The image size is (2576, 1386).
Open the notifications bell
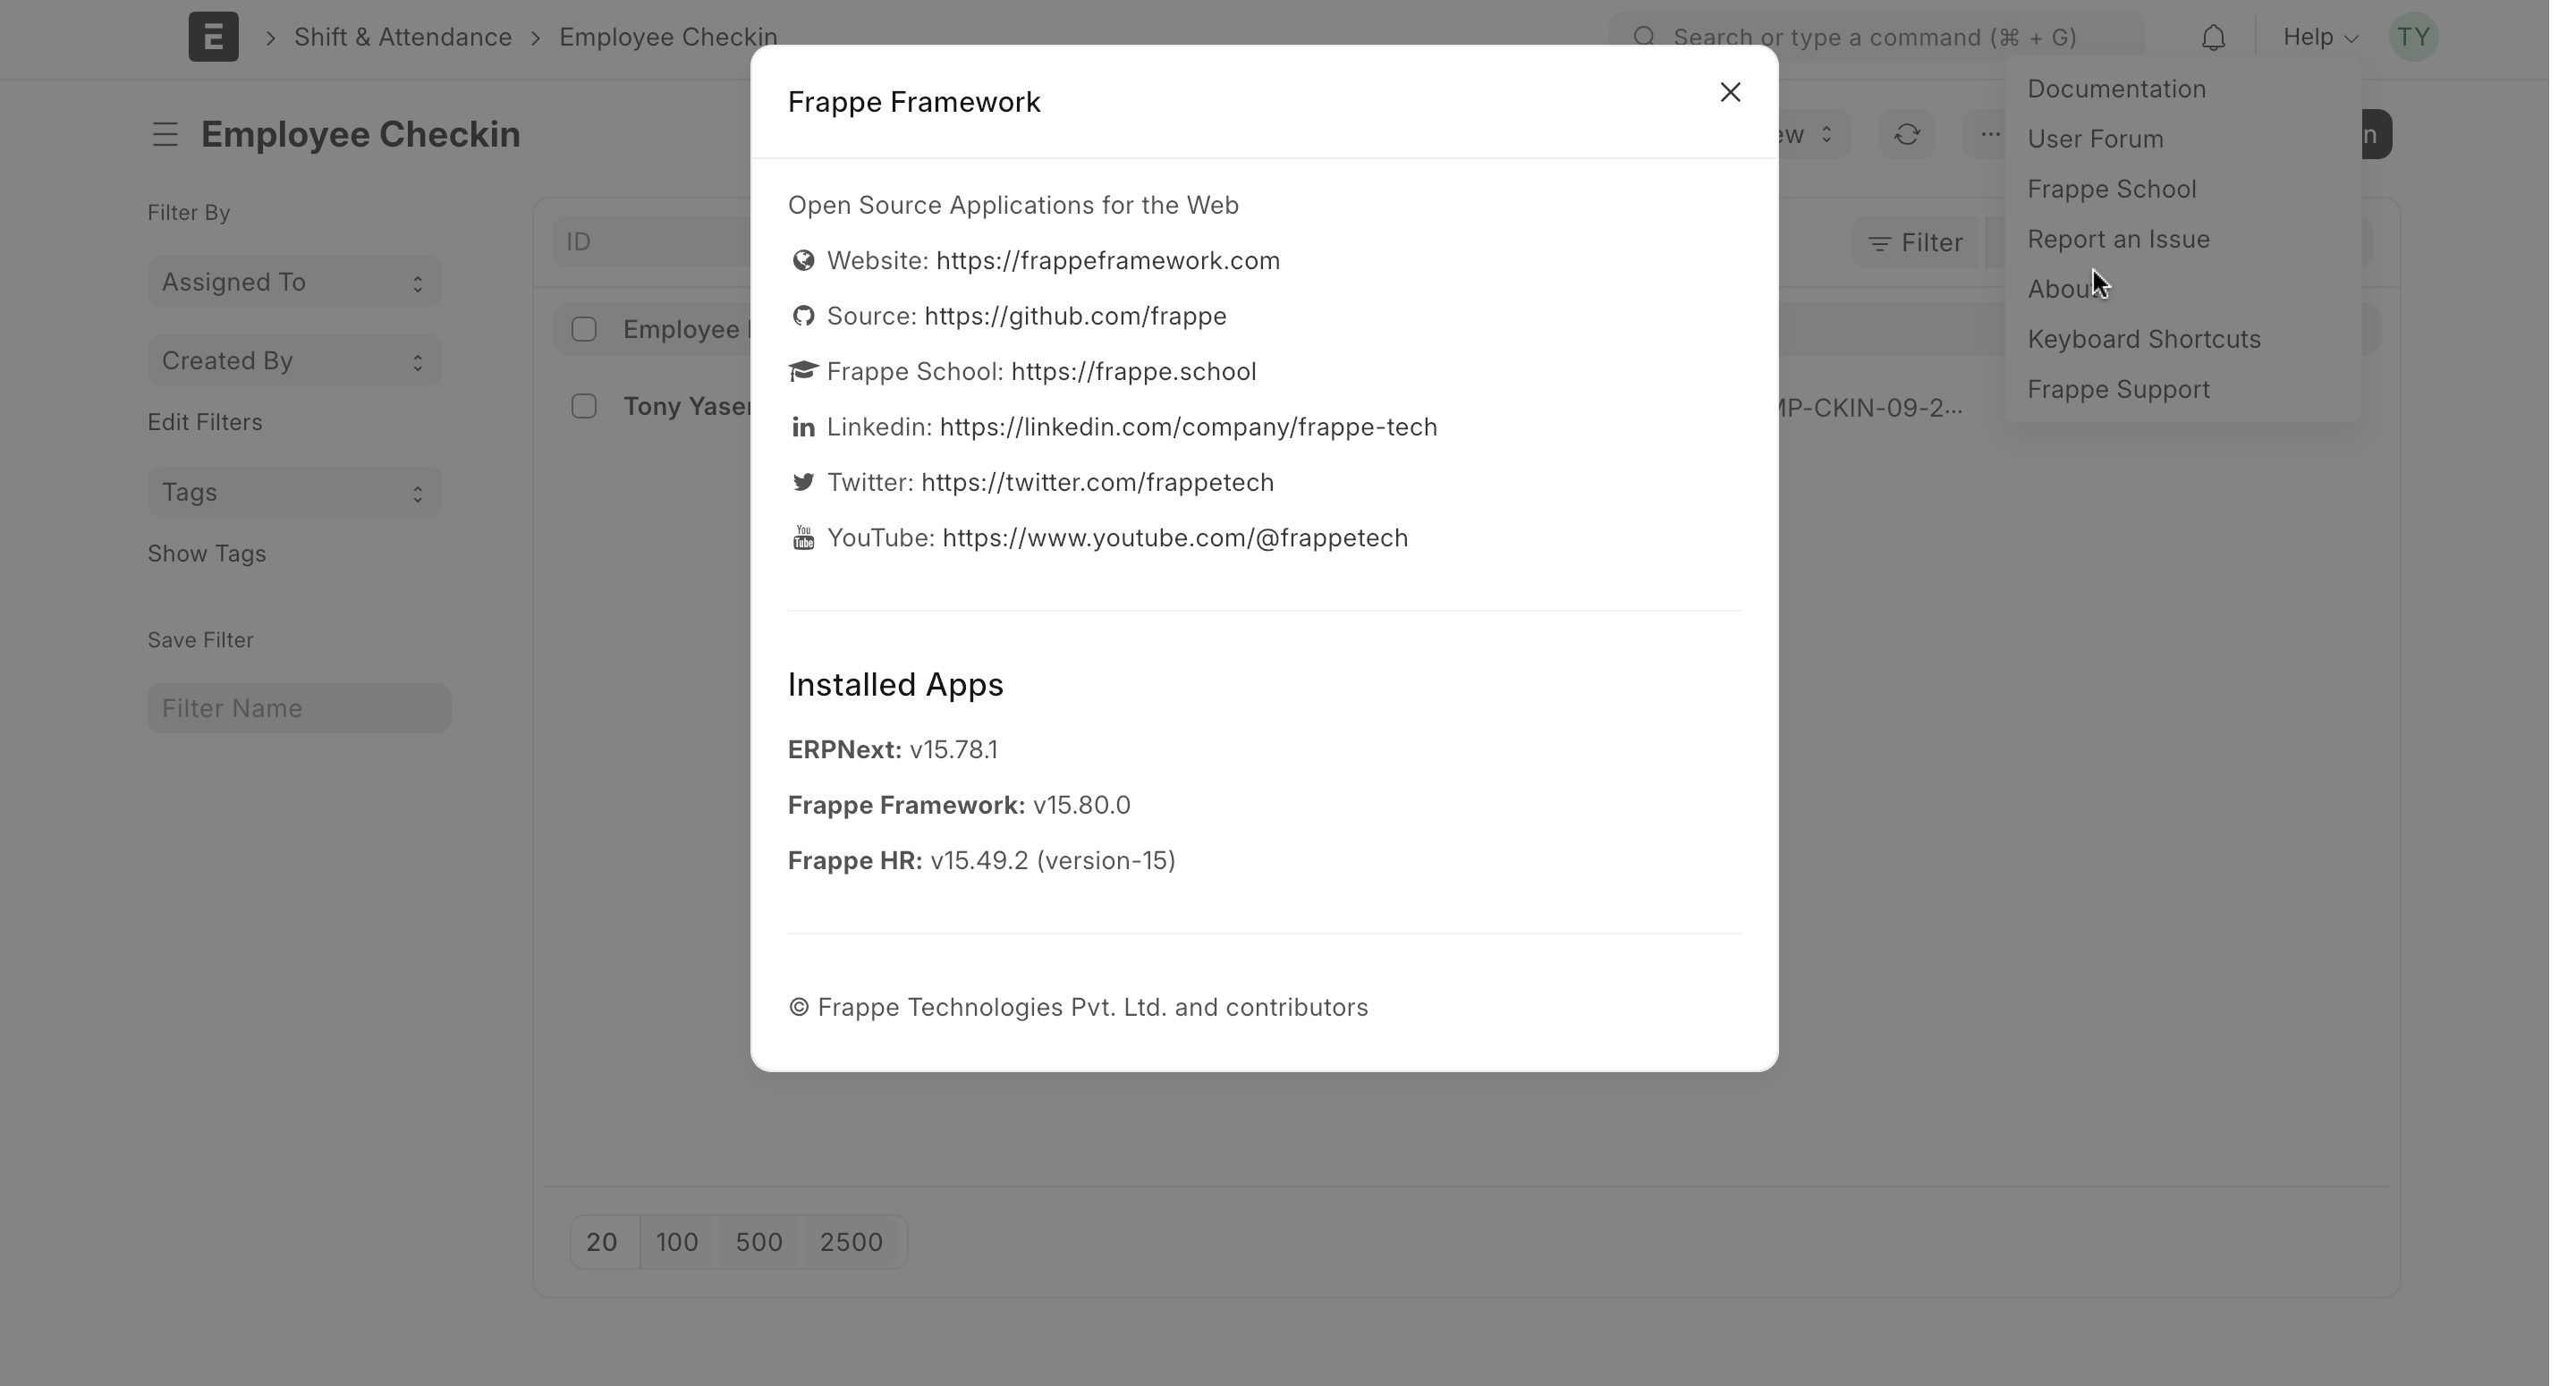(2213, 38)
